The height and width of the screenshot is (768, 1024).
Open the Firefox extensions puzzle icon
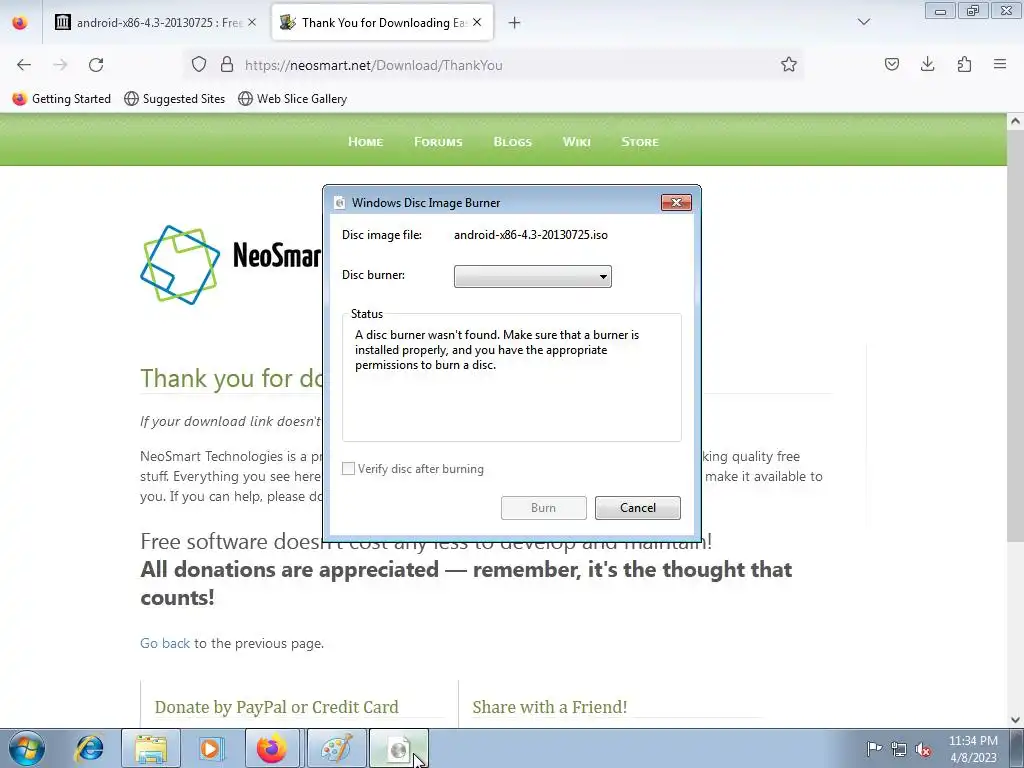[x=964, y=65]
